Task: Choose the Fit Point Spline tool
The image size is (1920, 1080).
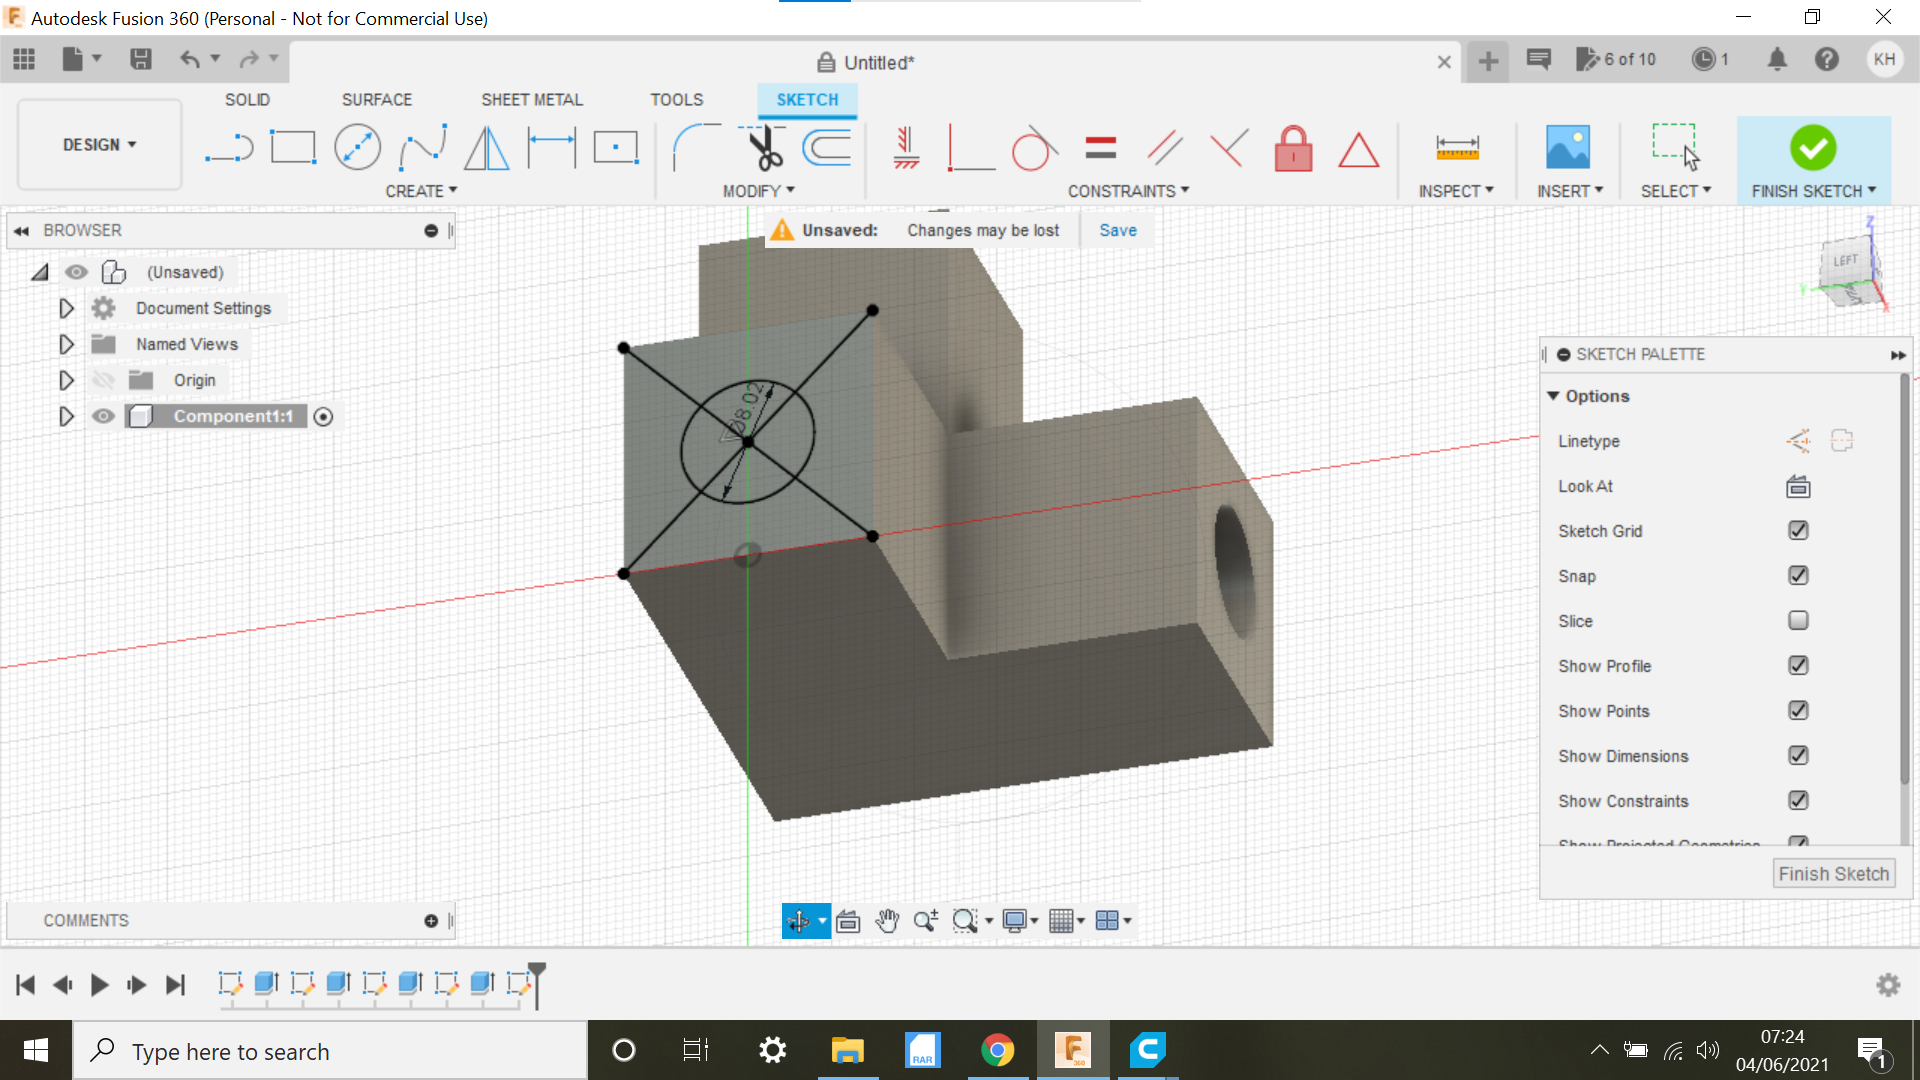Action: (421, 147)
